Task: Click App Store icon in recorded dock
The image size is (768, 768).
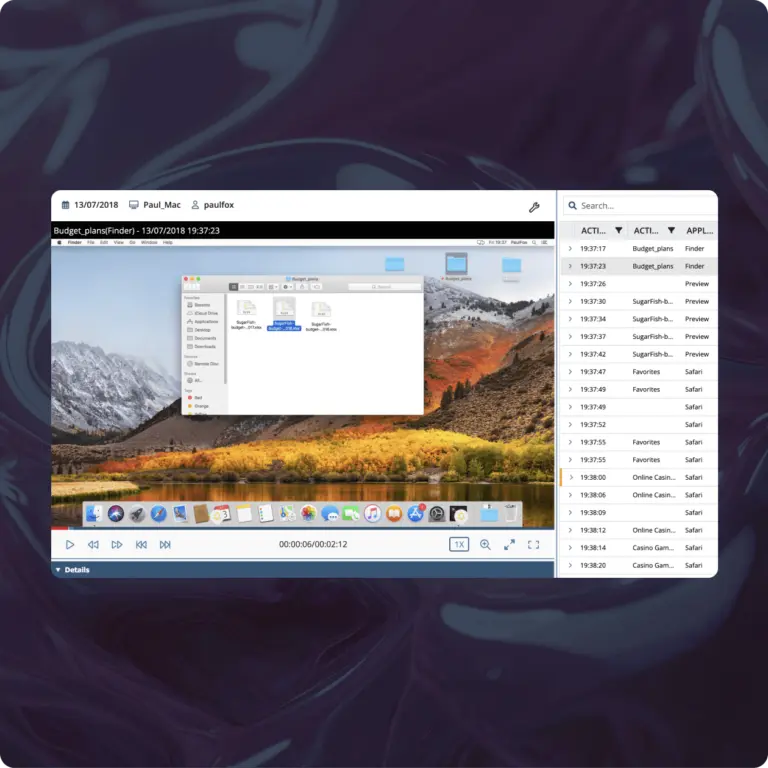Action: [x=415, y=514]
